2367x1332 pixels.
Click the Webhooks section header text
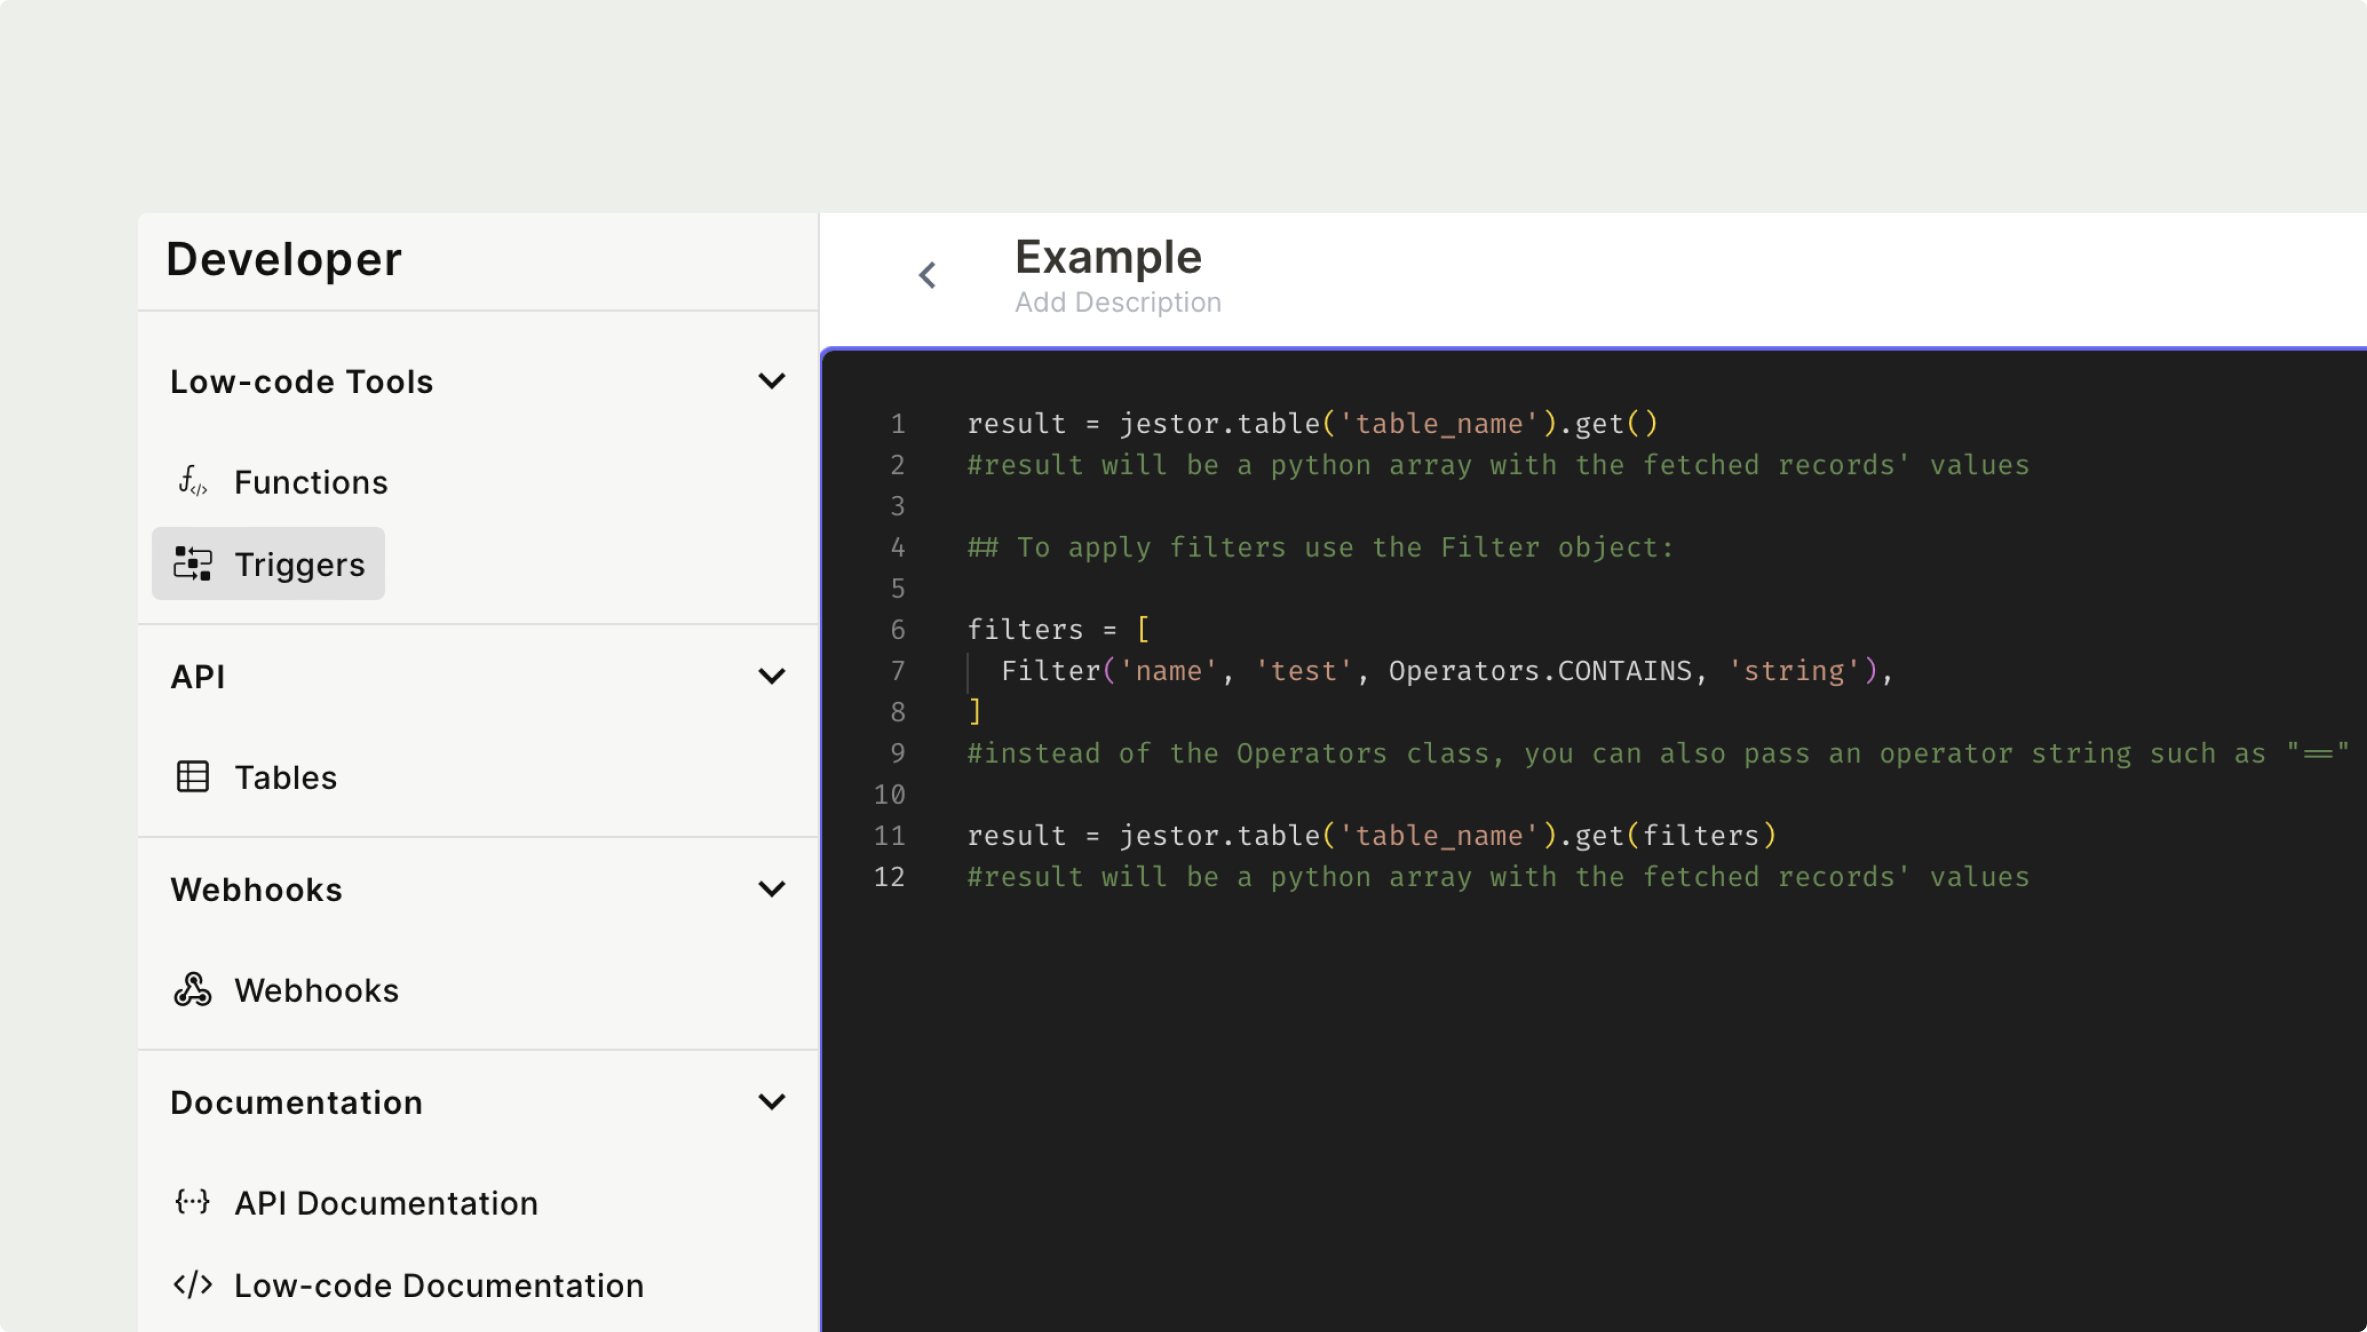[257, 890]
